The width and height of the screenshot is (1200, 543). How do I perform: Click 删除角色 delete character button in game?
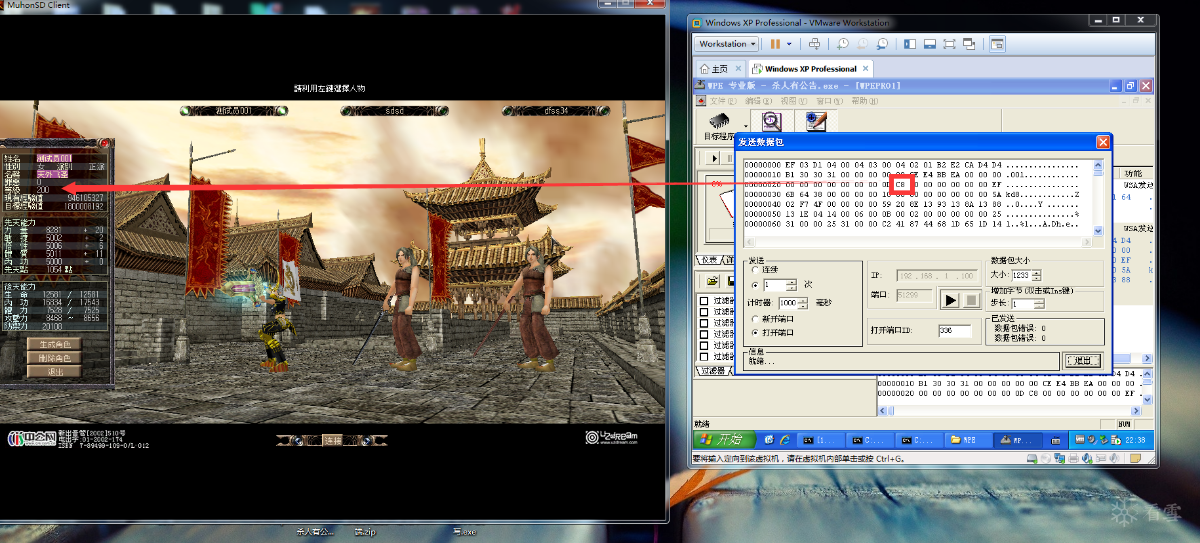pyautogui.click(x=53, y=357)
